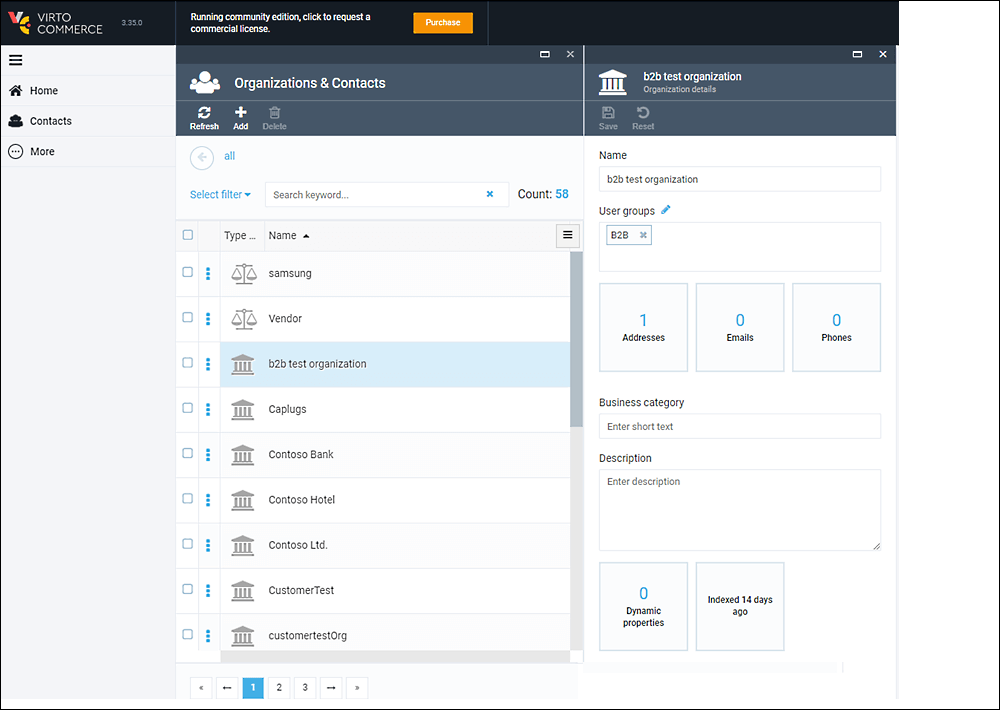The width and height of the screenshot is (1000, 710).
Task: Click the Refresh toolbar icon
Action: [204, 118]
